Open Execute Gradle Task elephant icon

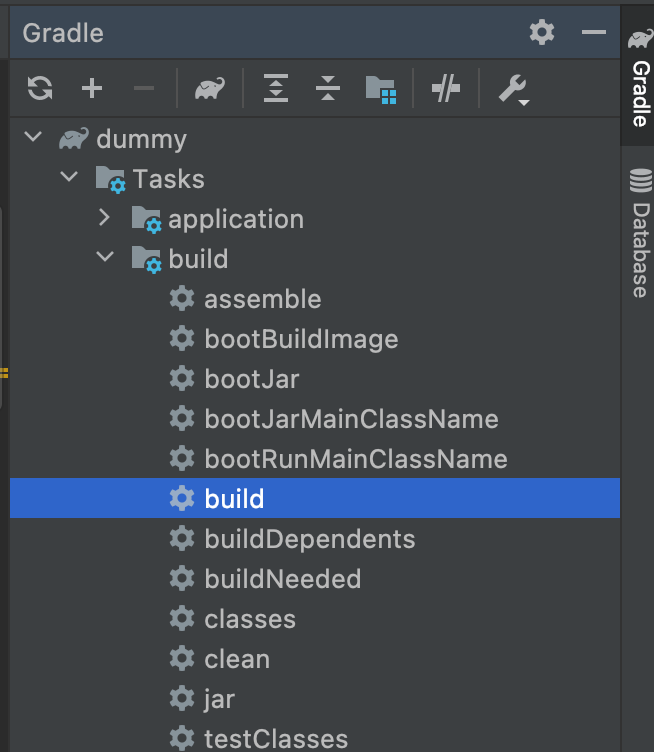(x=210, y=88)
